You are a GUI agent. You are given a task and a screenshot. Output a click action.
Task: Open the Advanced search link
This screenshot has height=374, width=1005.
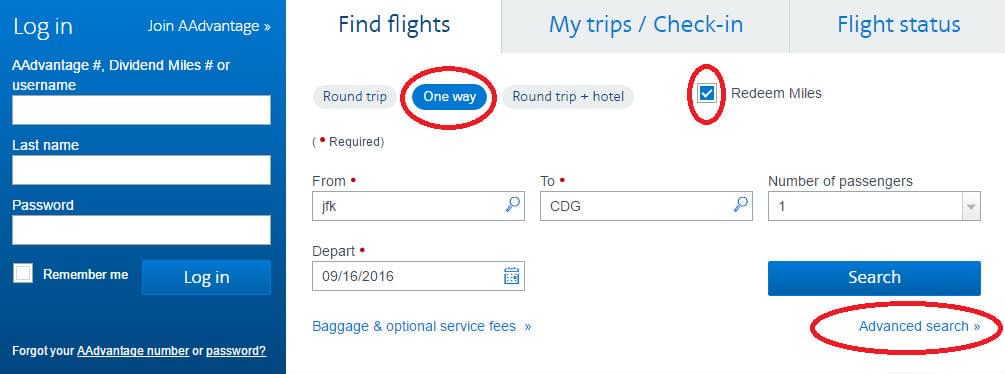click(919, 327)
